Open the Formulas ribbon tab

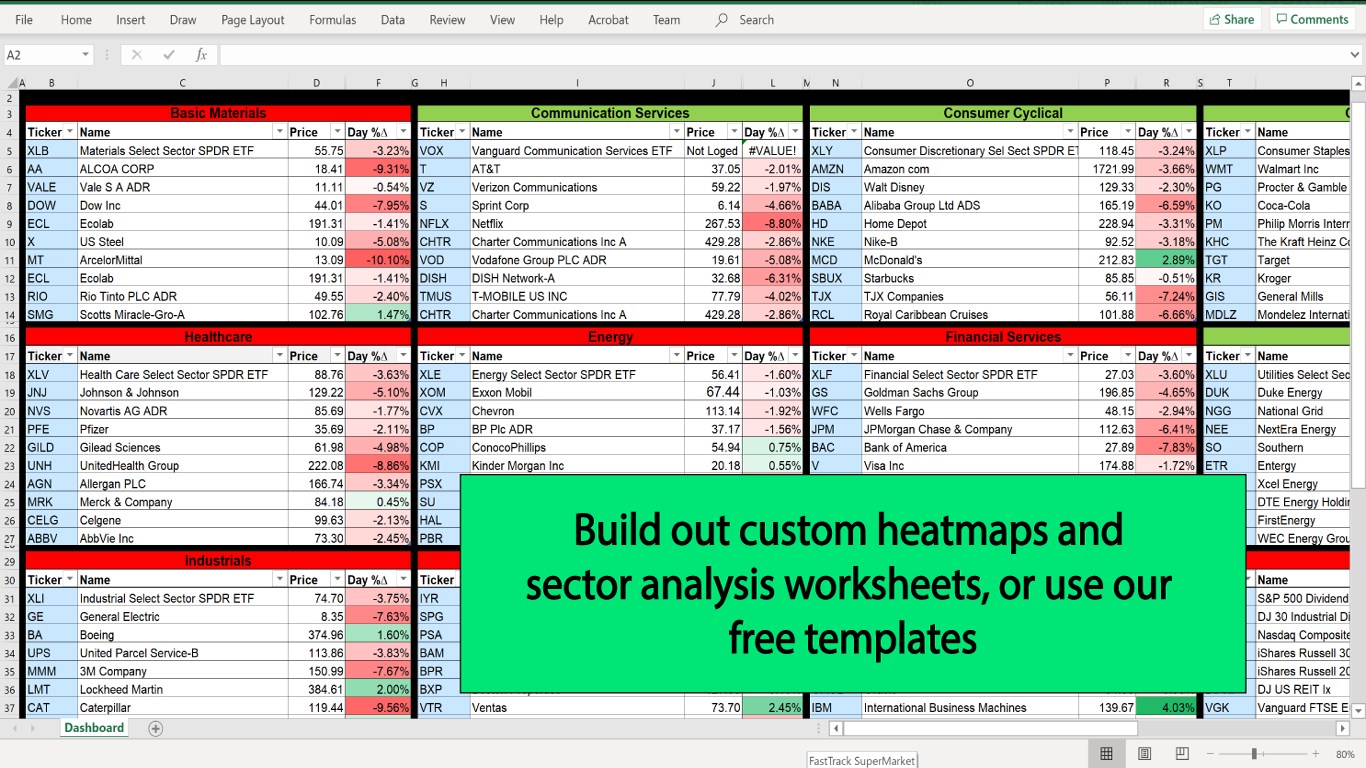[x=332, y=19]
